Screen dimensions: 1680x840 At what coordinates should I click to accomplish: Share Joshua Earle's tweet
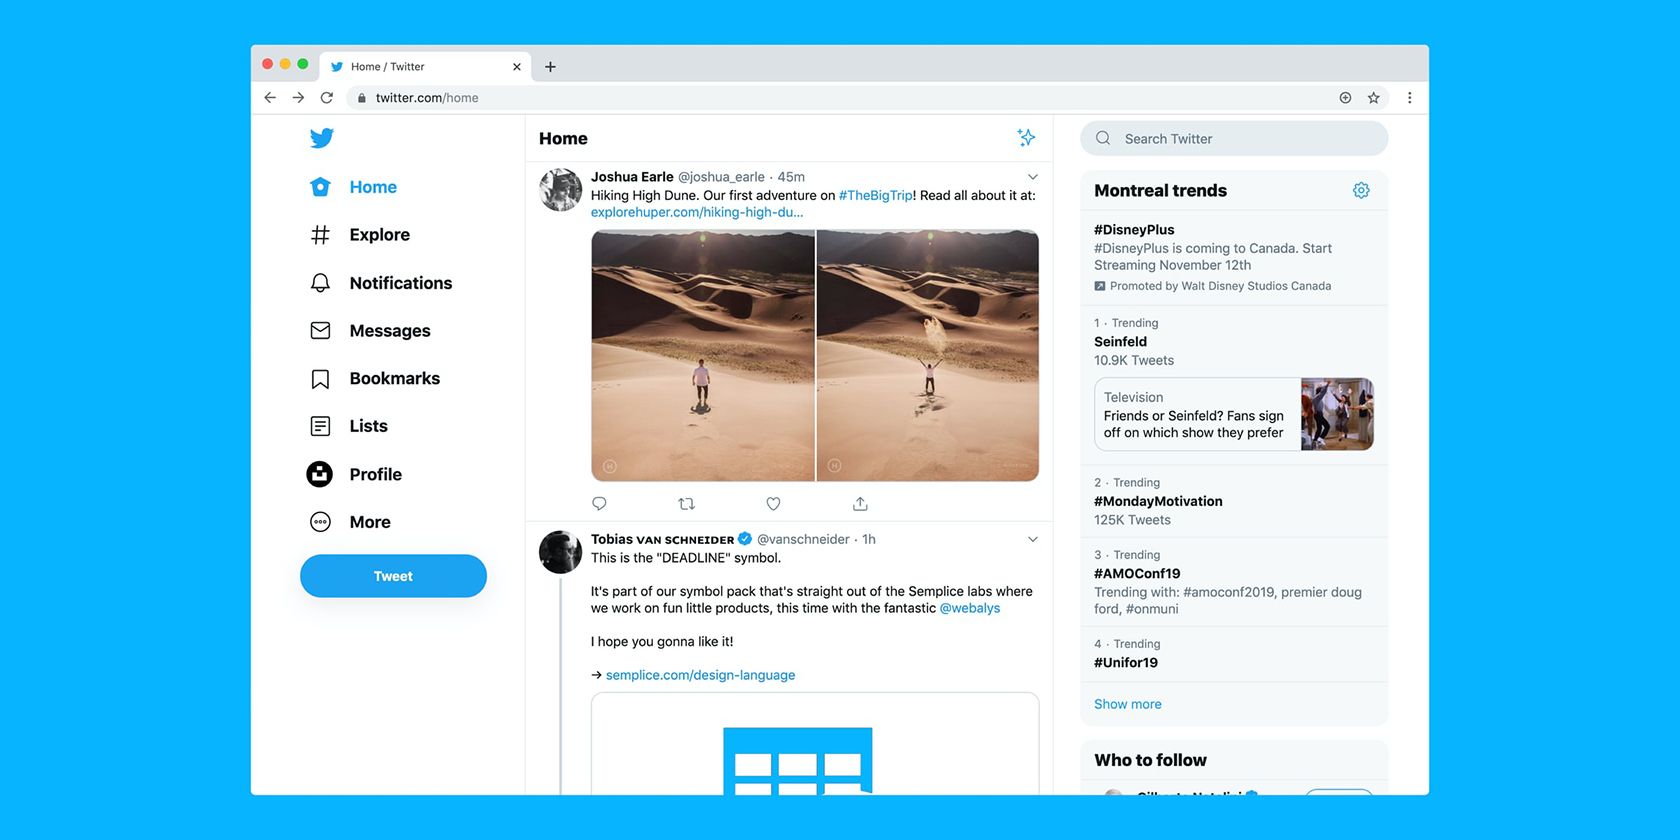[x=860, y=504]
